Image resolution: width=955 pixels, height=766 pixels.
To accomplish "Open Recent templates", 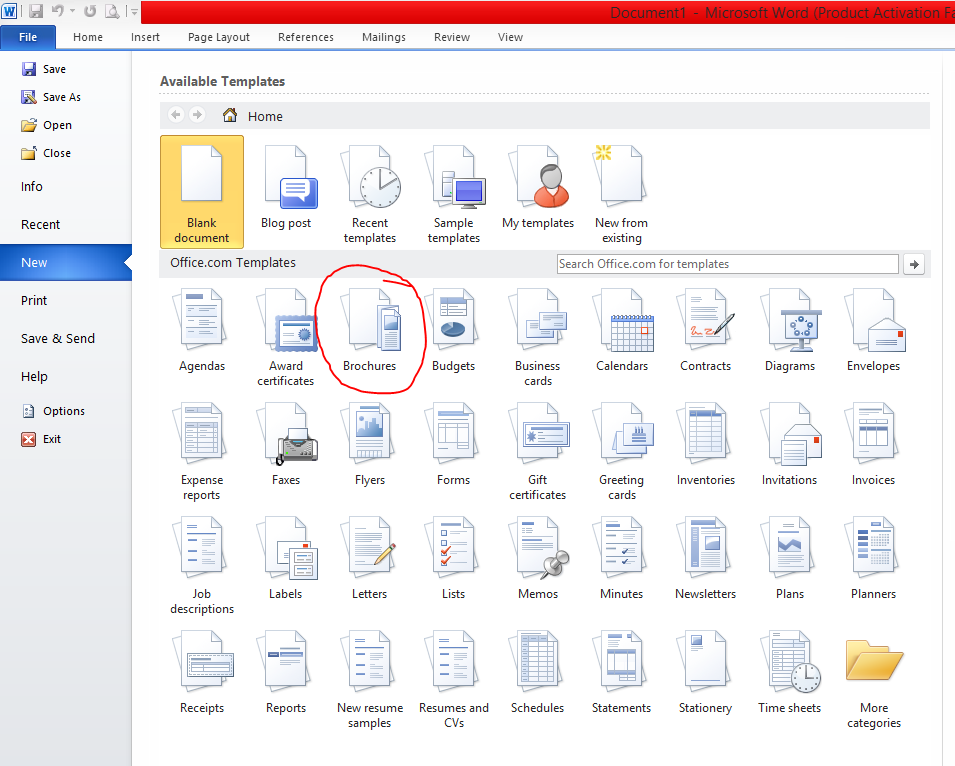I will (370, 195).
